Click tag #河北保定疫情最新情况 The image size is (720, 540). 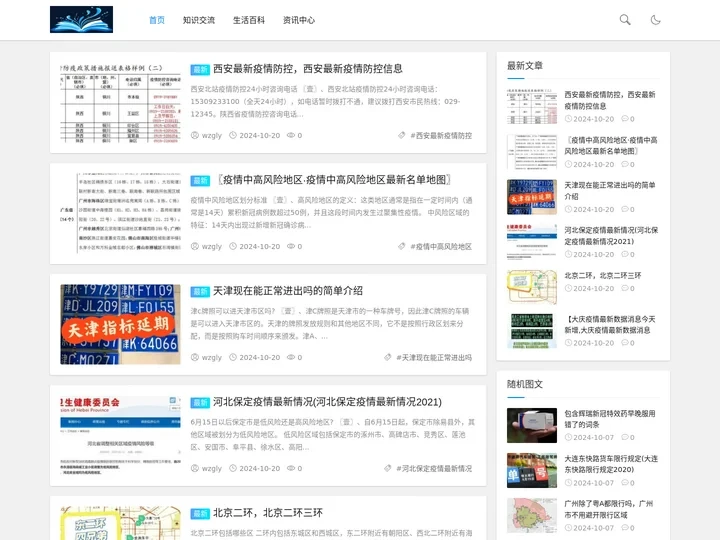click(434, 468)
